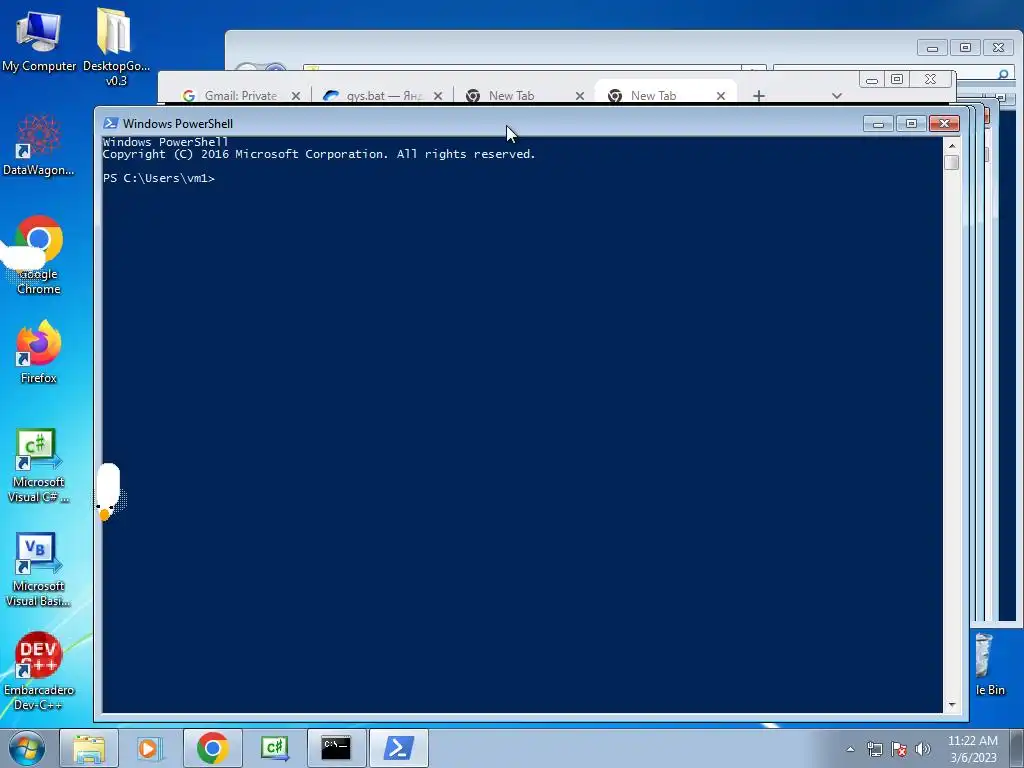Click PowerShell scrollbar up arrow
The height and width of the screenshot is (768, 1024).
pos(952,146)
